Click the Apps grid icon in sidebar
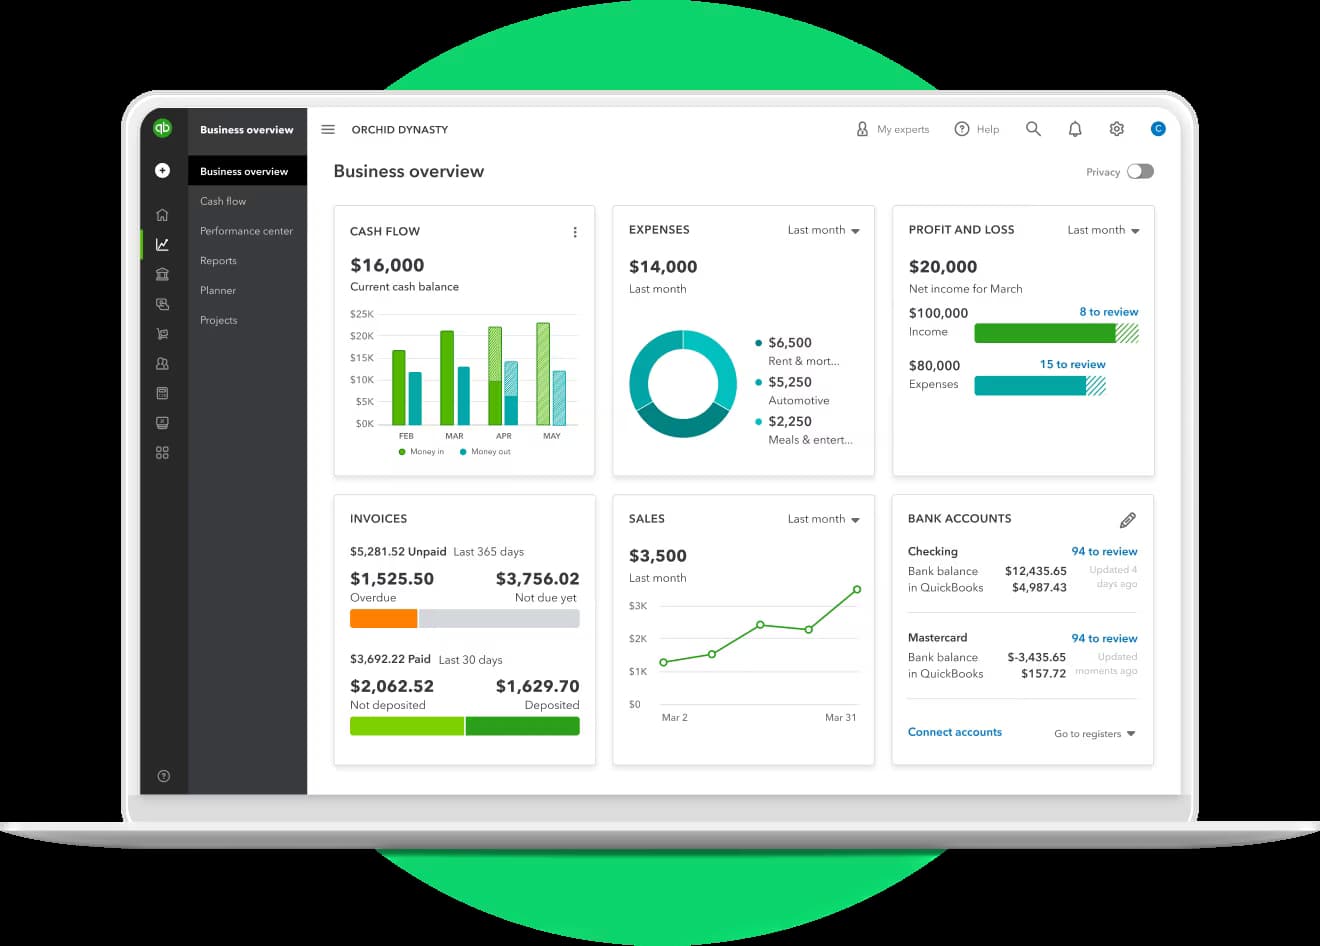Viewport: 1320px width, 946px height. (x=162, y=452)
